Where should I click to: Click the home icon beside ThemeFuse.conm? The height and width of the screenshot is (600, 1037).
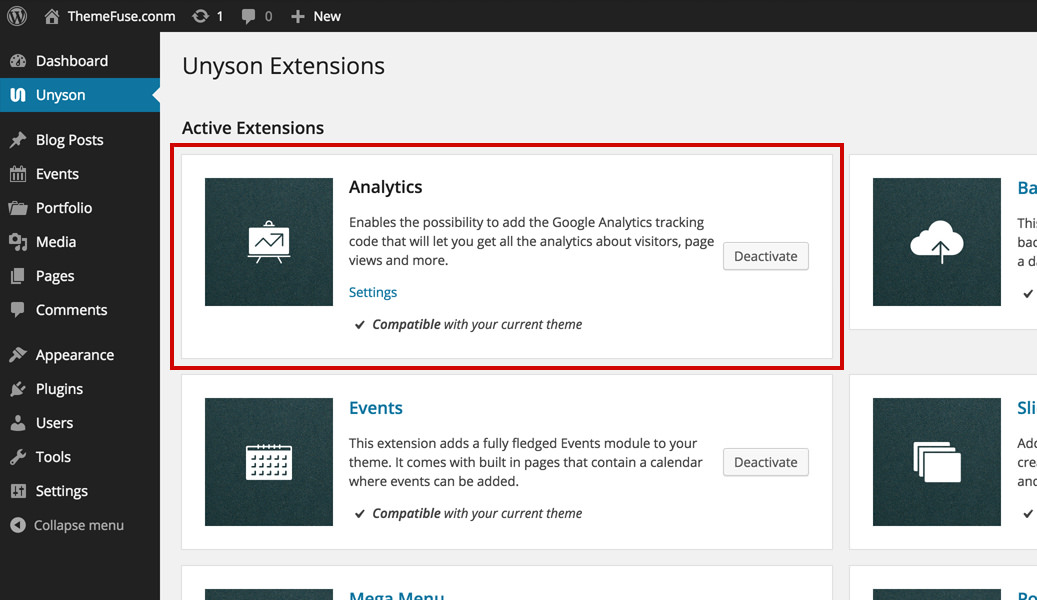(52, 17)
